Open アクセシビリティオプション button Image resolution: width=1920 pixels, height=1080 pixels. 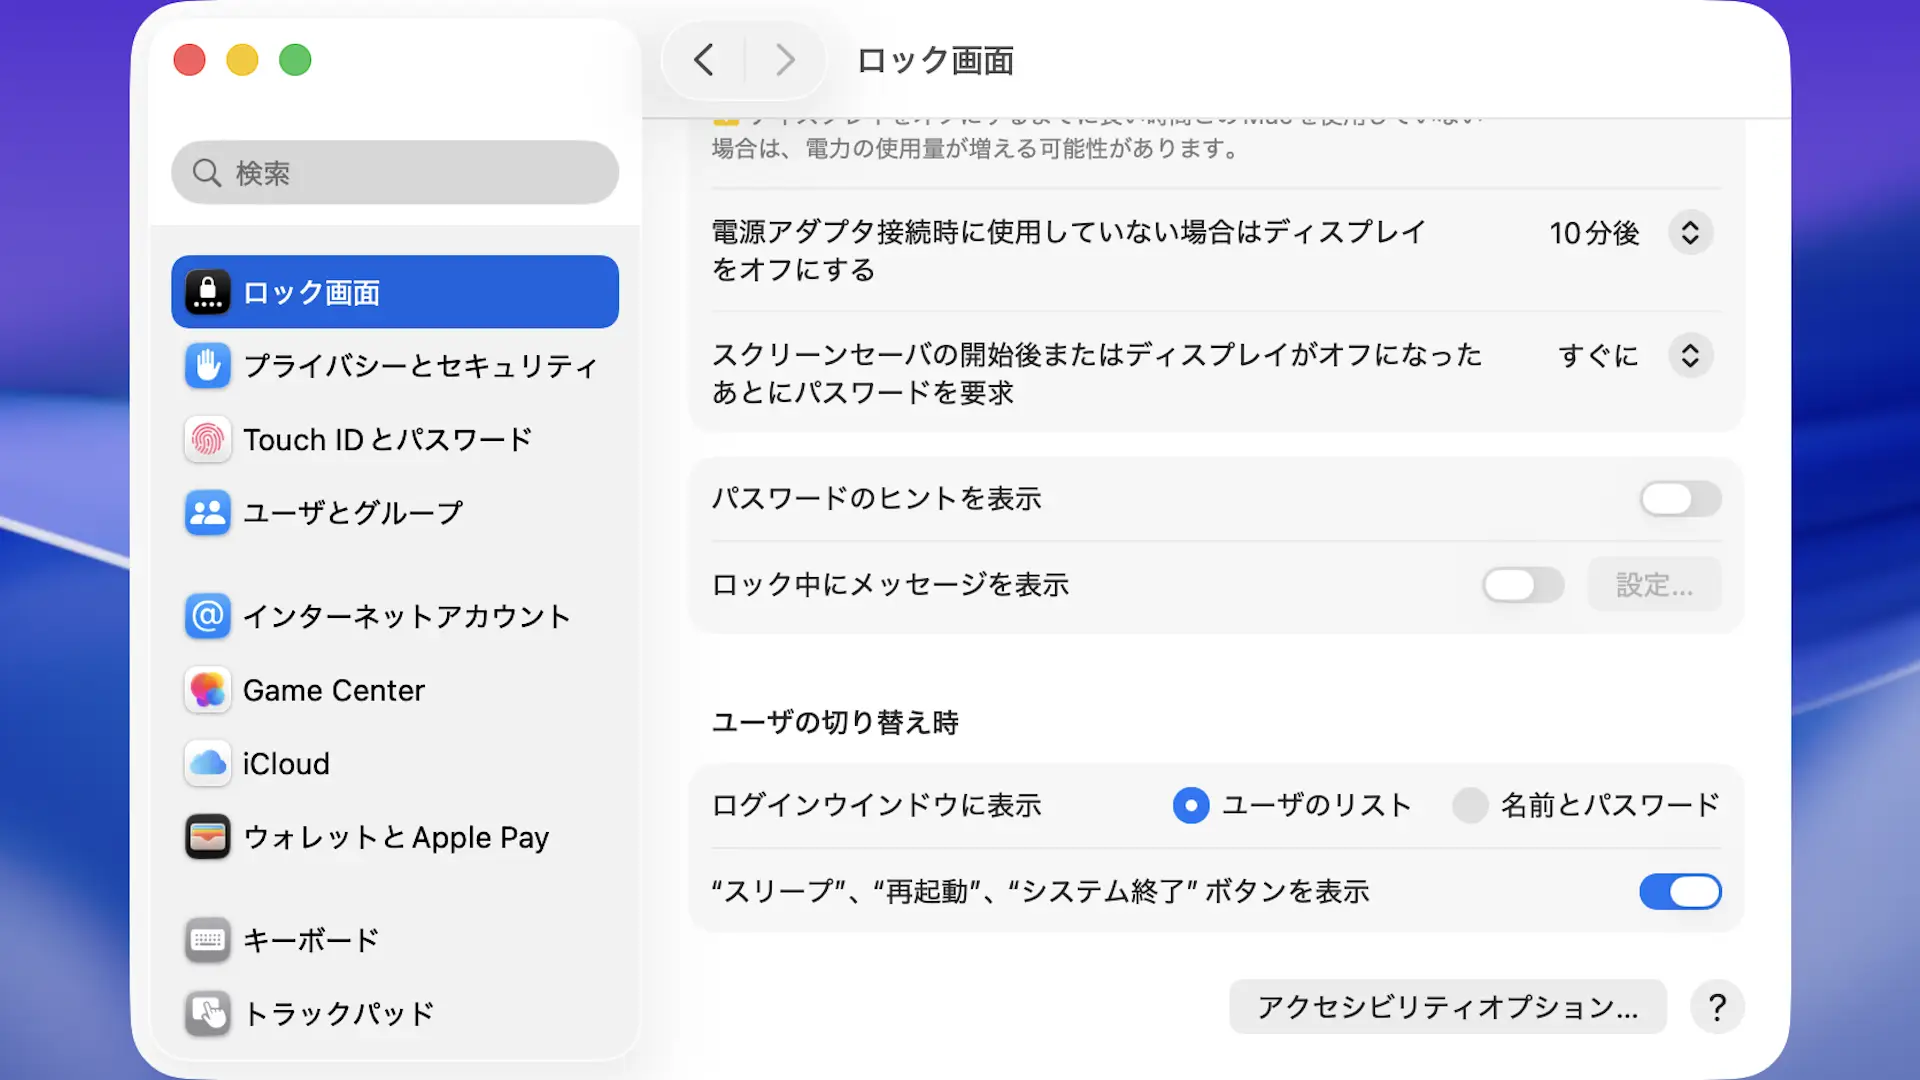pos(1447,1007)
